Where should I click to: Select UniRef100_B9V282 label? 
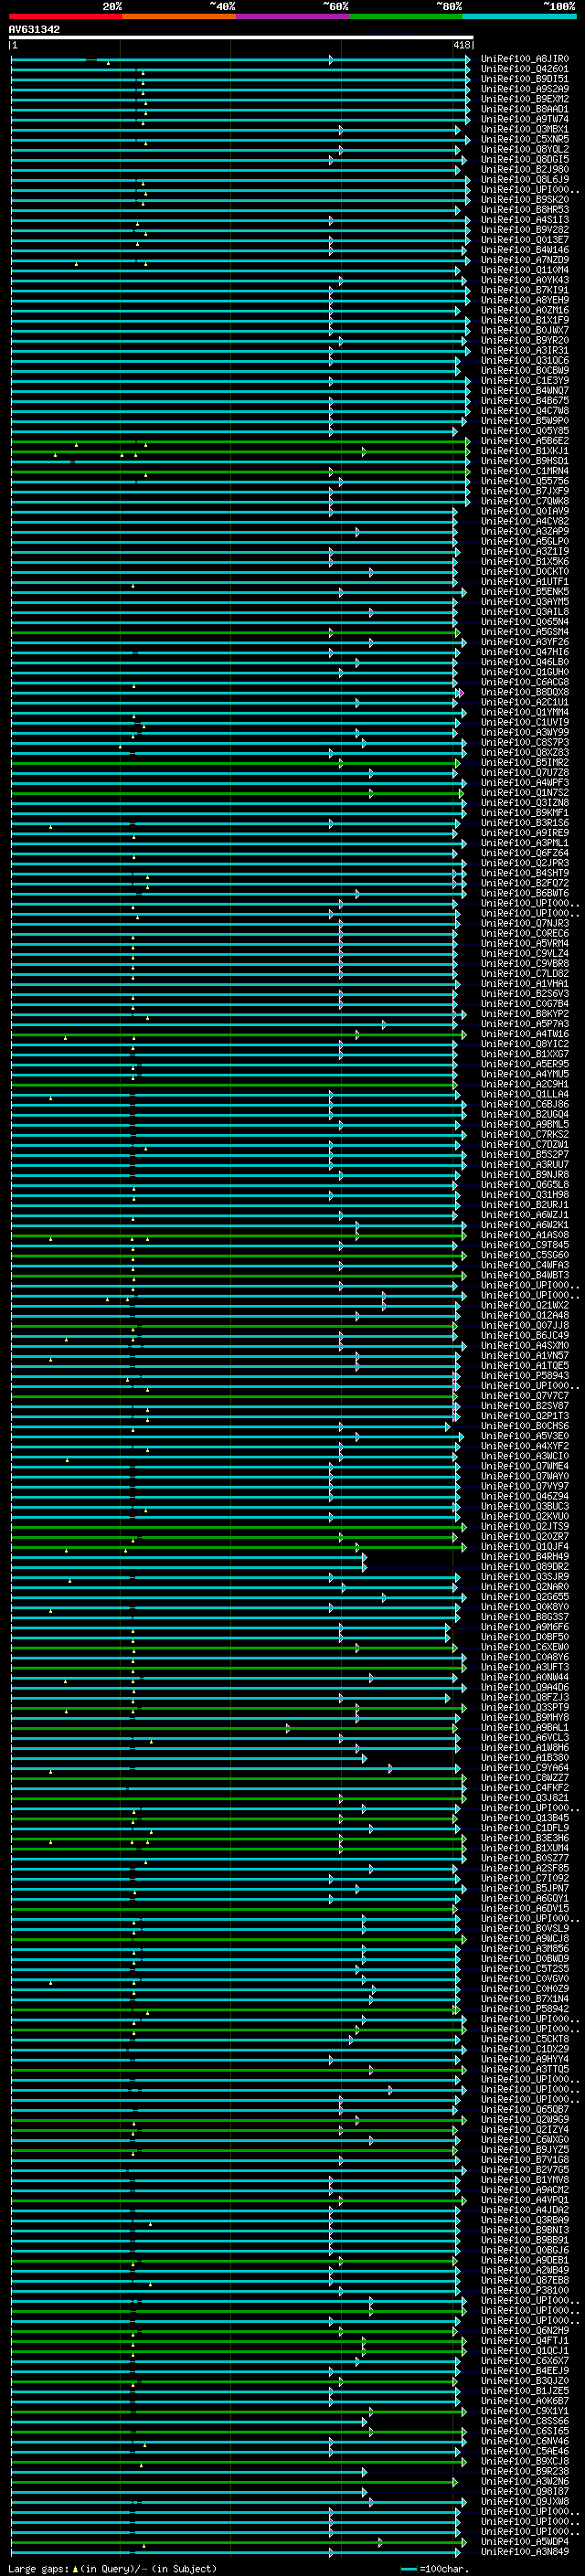coord(525,230)
